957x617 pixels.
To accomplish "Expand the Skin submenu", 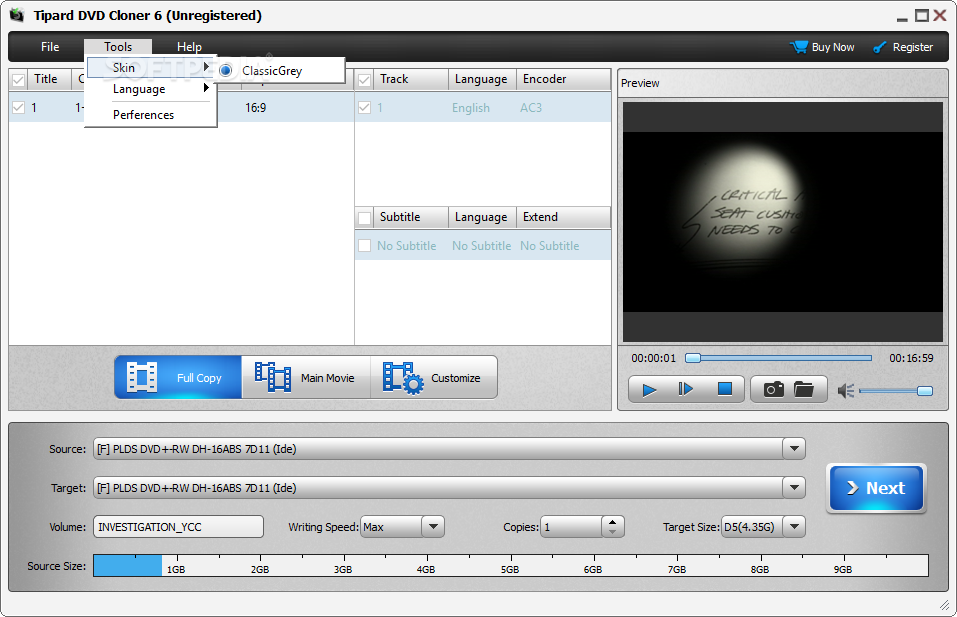I will click(x=150, y=68).
